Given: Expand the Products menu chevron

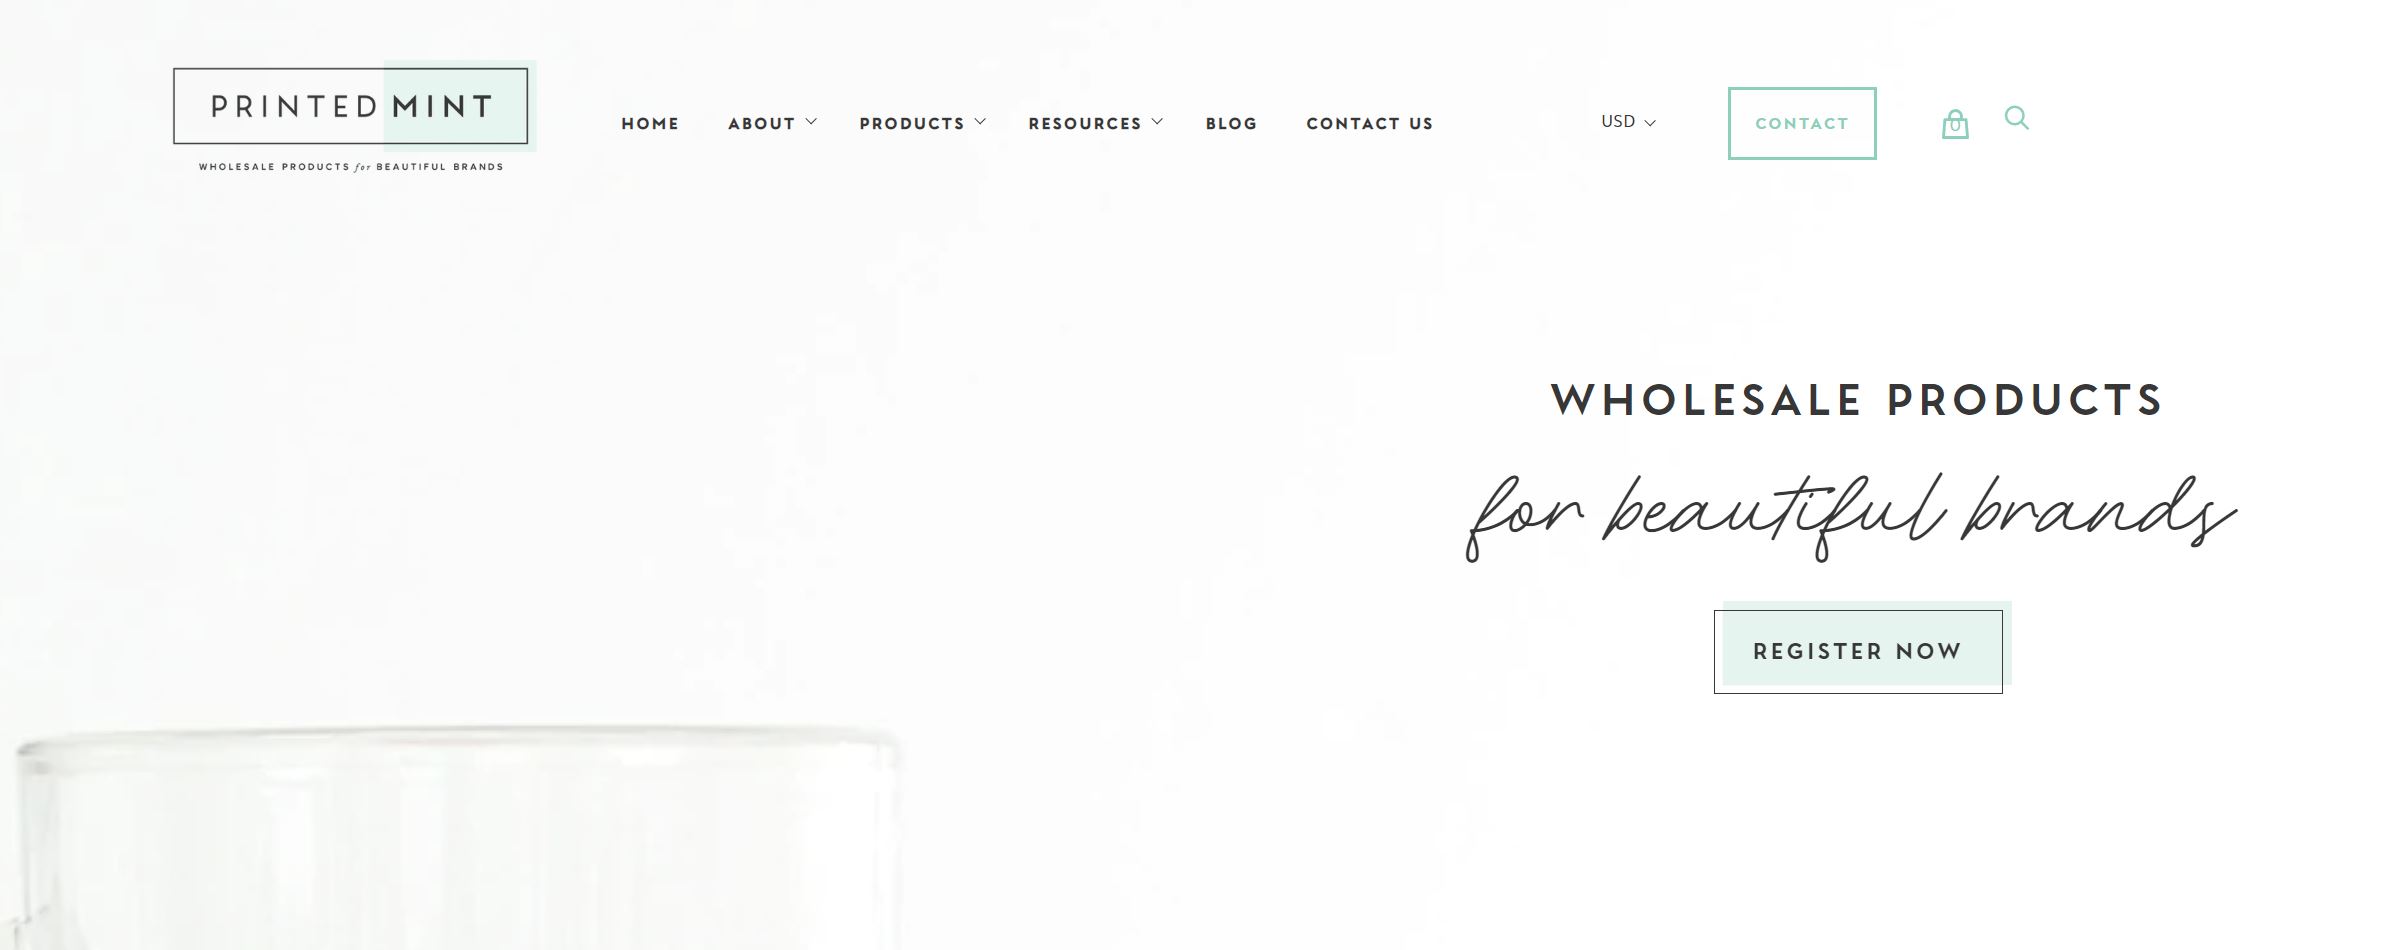Looking at the screenshot, I should 980,122.
